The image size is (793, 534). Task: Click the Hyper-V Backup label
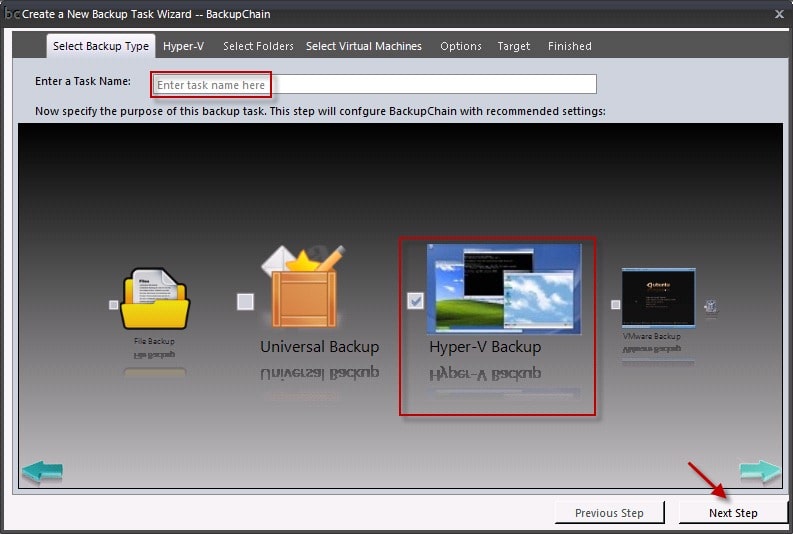pos(485,347)
